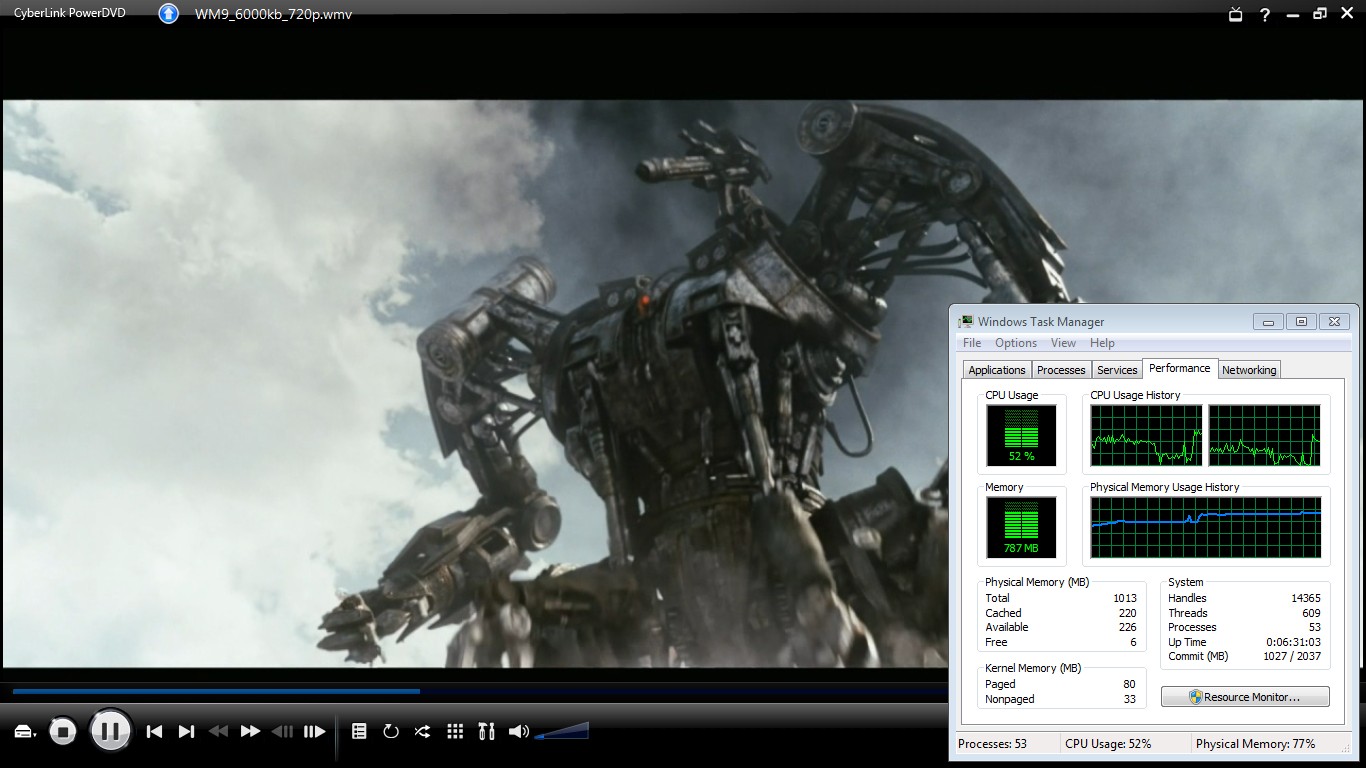
Task: Close the Windows Task Manager window
Action: click(1334, 322)
